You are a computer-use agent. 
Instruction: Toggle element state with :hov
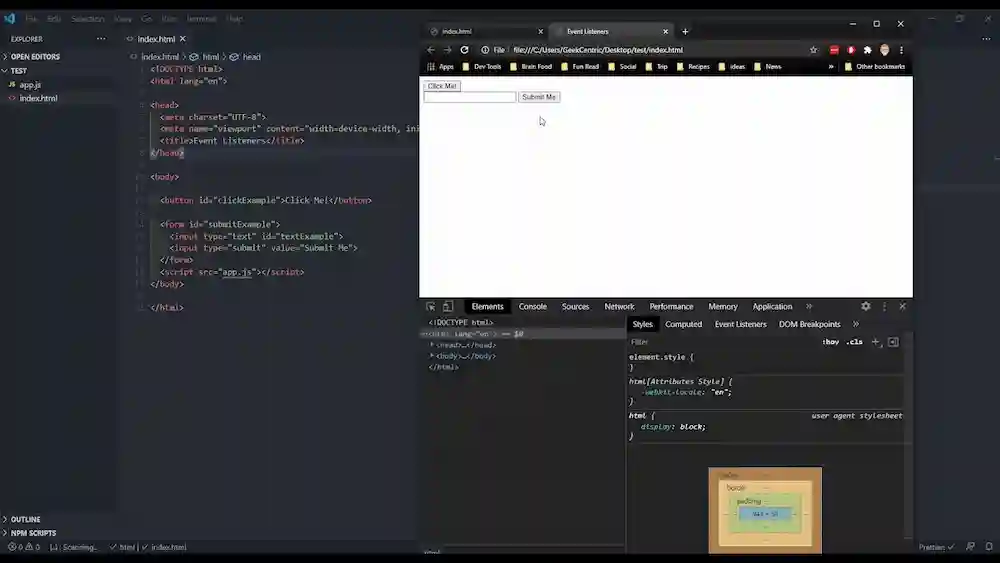pos(830,342)
